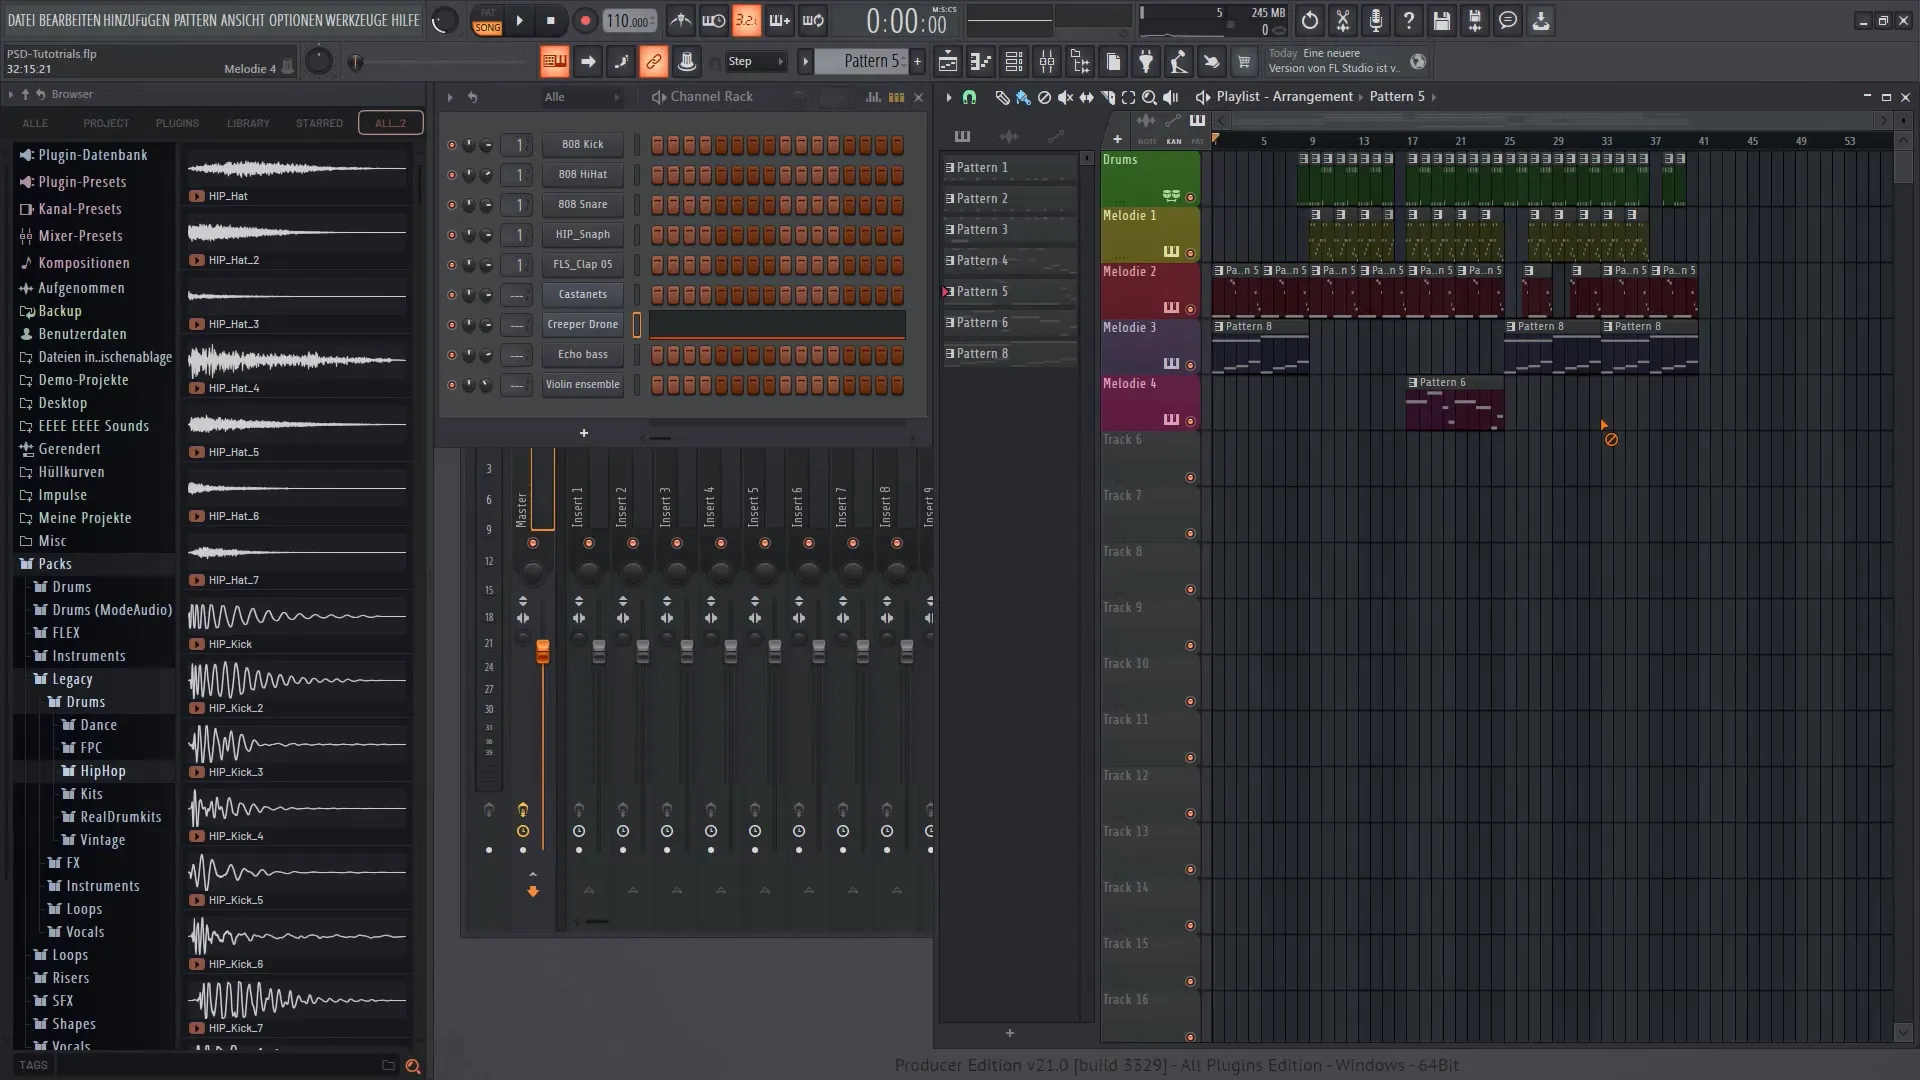The width and height of the screenshot is (1920, 1080).
Task: Open the WERKZEUGE menu
Action: (x=357, y=20)
